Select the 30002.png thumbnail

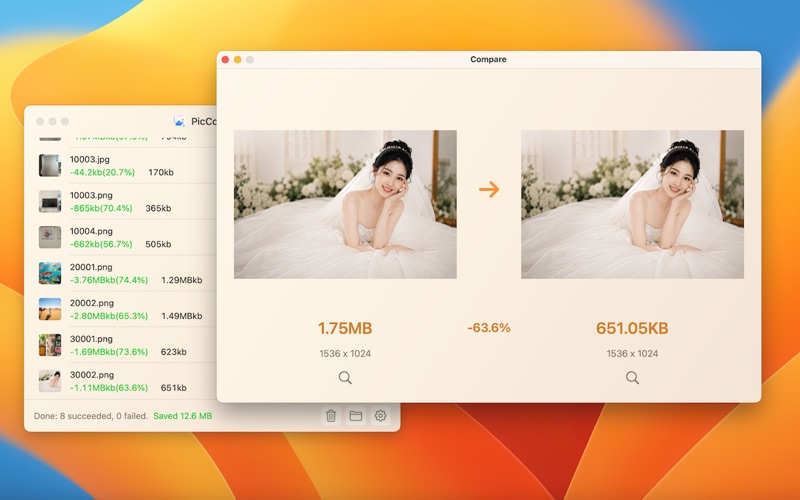point(50,381)
